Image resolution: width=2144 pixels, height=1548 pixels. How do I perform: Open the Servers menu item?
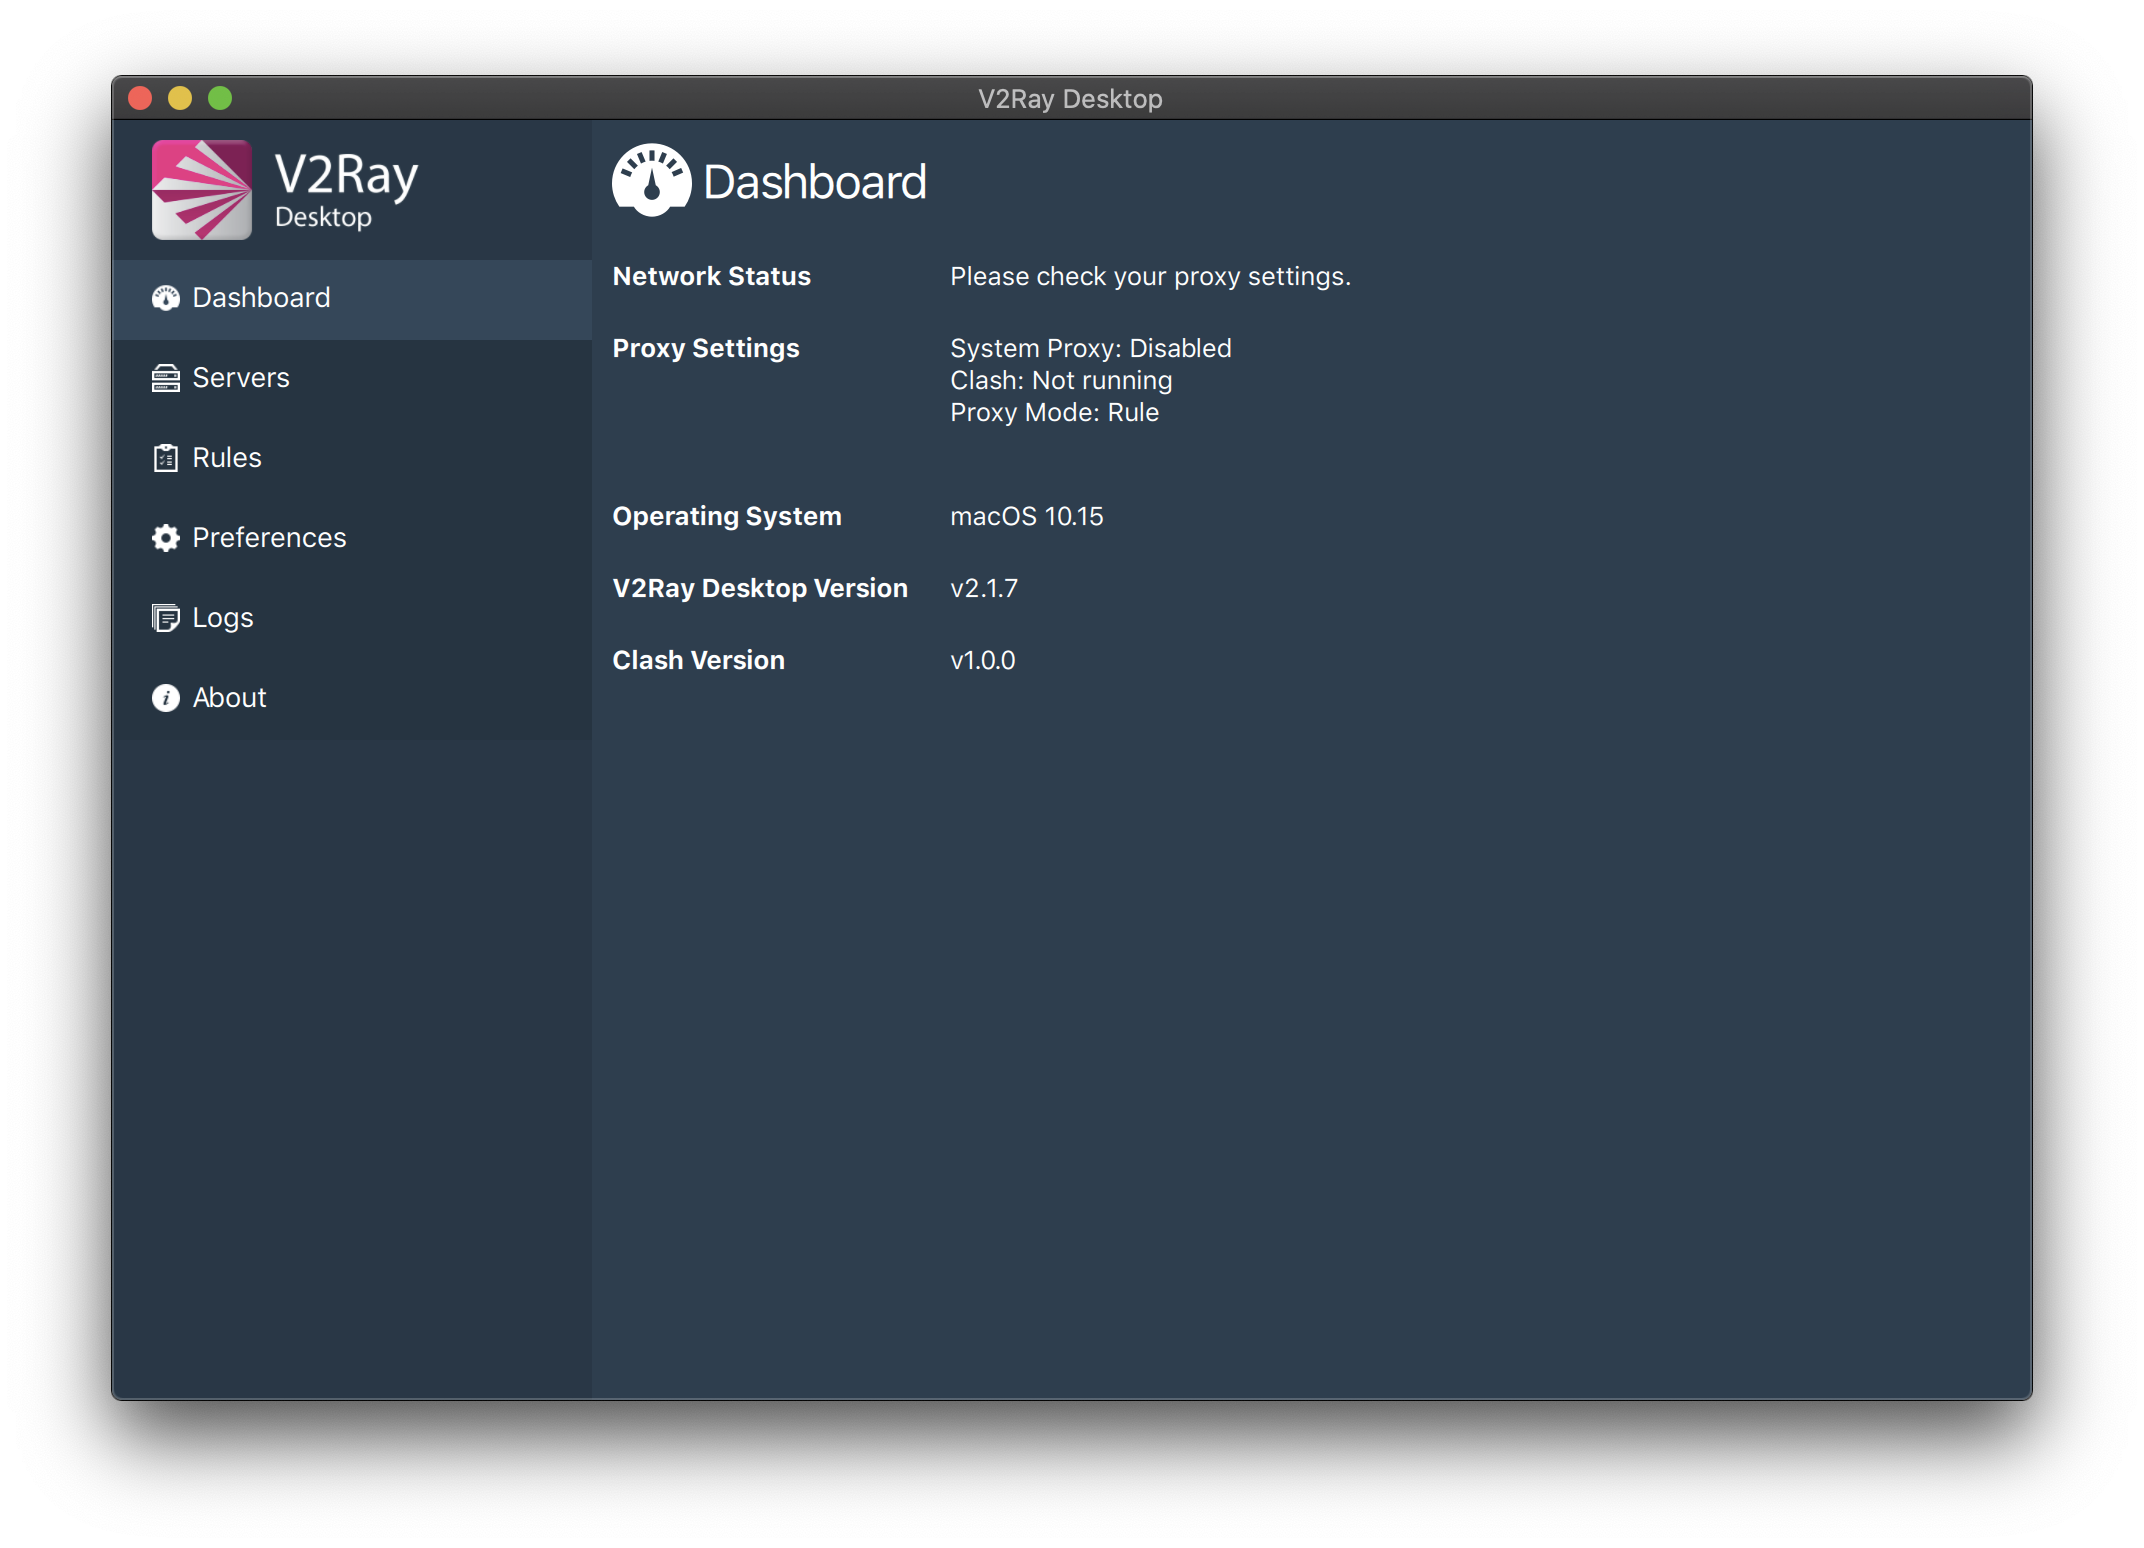[241, 378]
